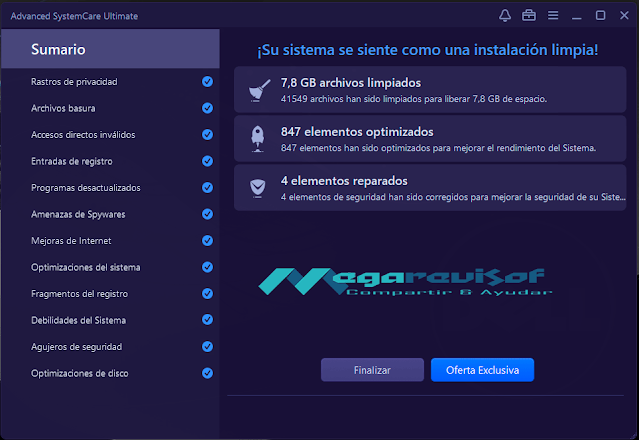The width and height of the screenshot is (639, 440).
Task: Select Amenazas de Spywares entry
Action: click(78, 214)
